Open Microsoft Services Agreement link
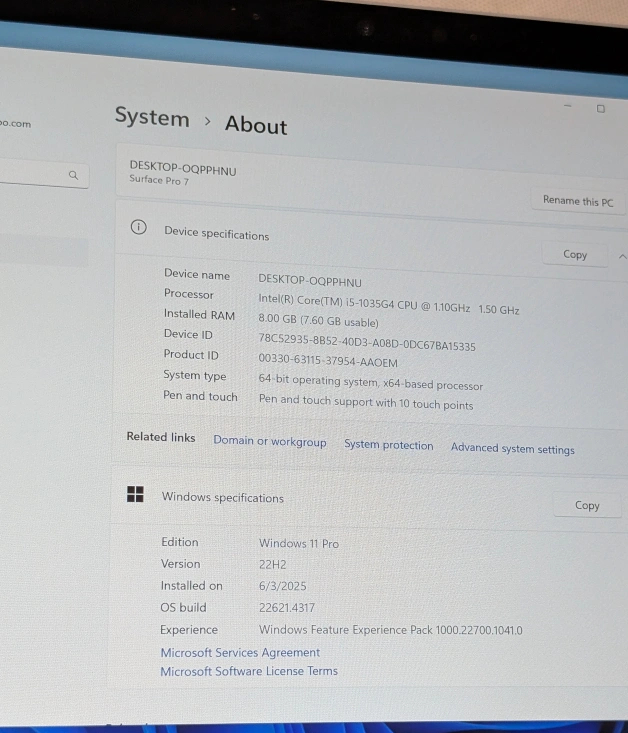628x733 pixels. (240, 652)
